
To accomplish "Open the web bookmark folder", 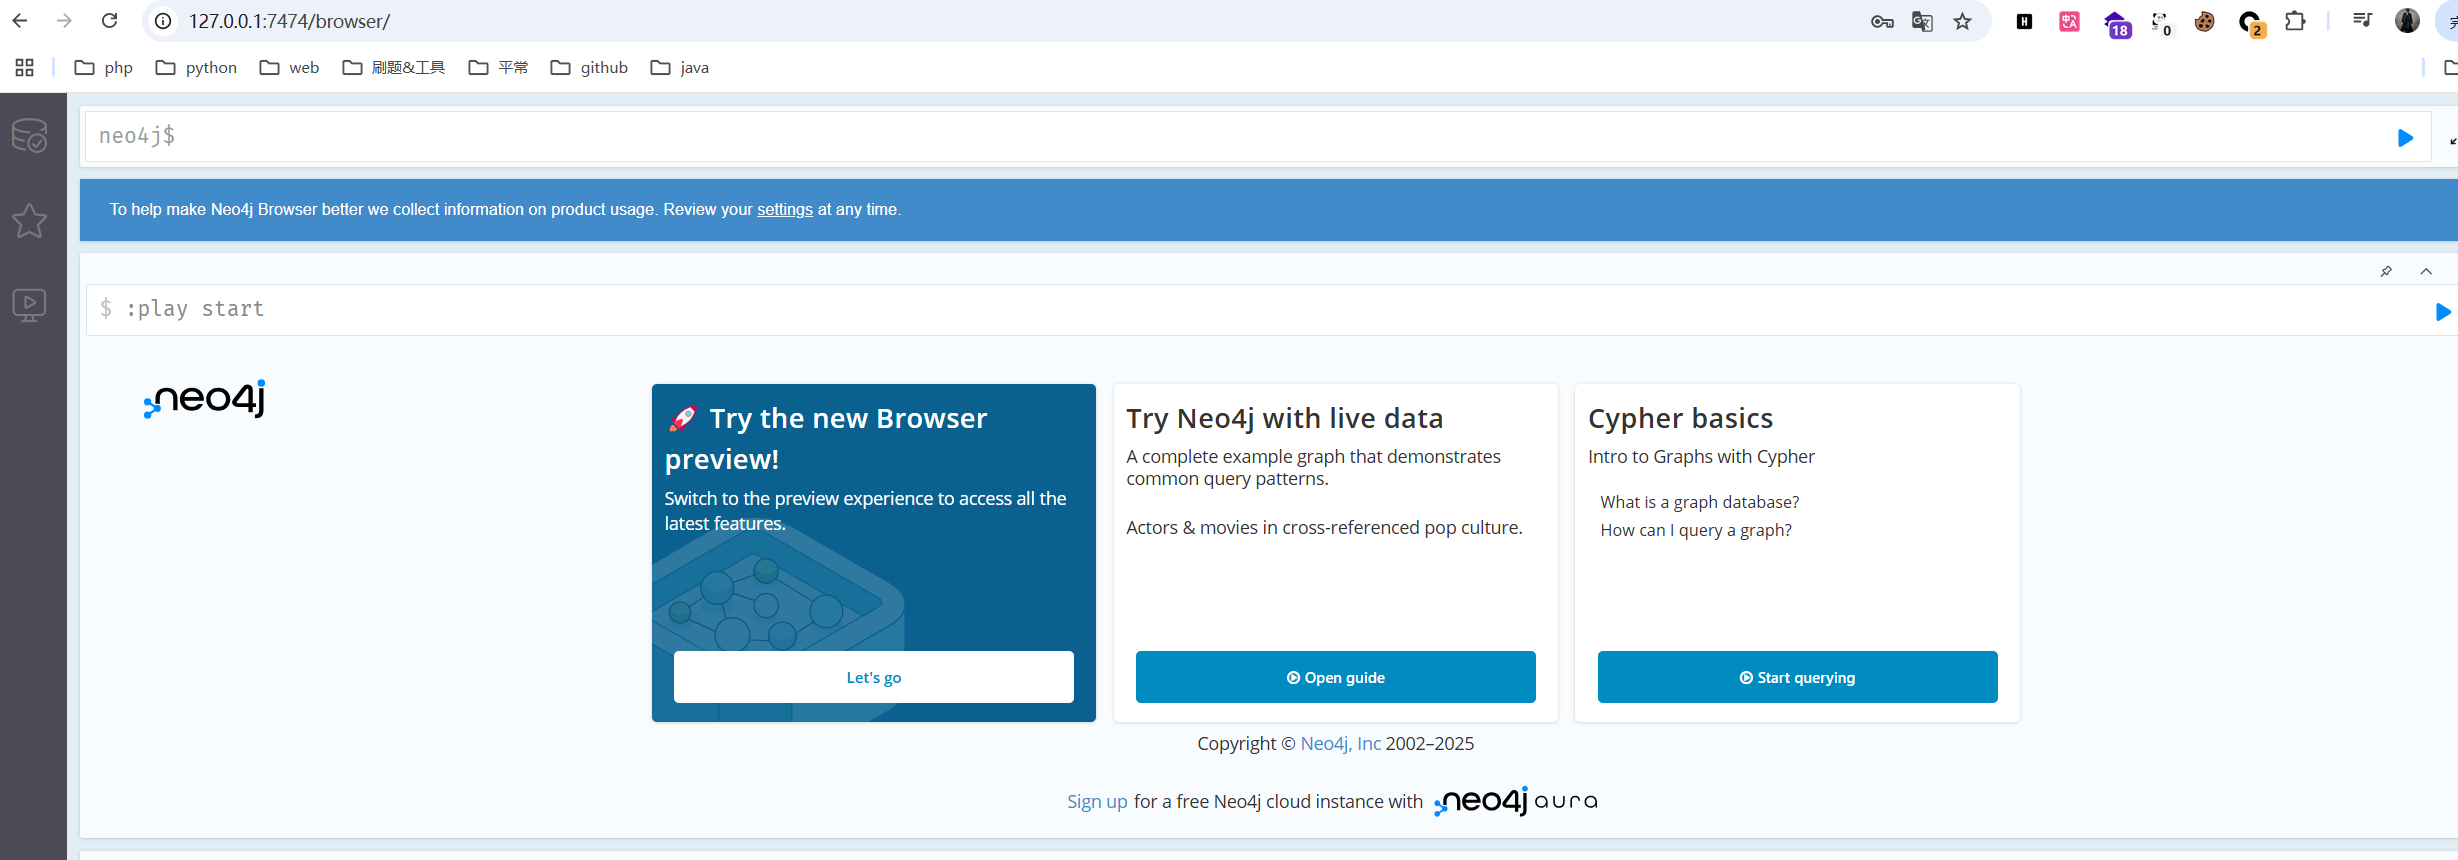I will click(x=289, y=67).
